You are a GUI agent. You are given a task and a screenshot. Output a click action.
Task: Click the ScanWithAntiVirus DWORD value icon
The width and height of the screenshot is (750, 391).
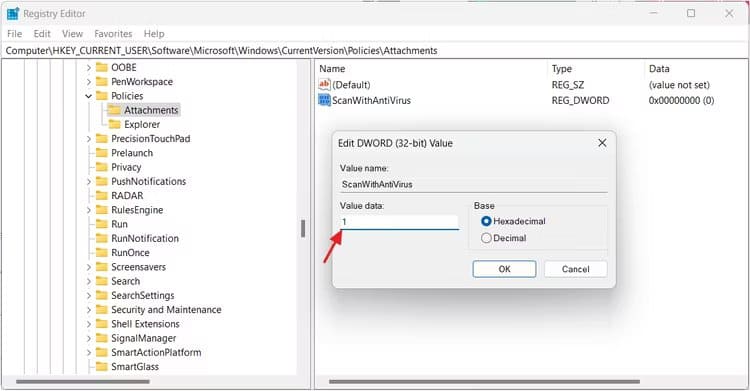coord(324,100)
